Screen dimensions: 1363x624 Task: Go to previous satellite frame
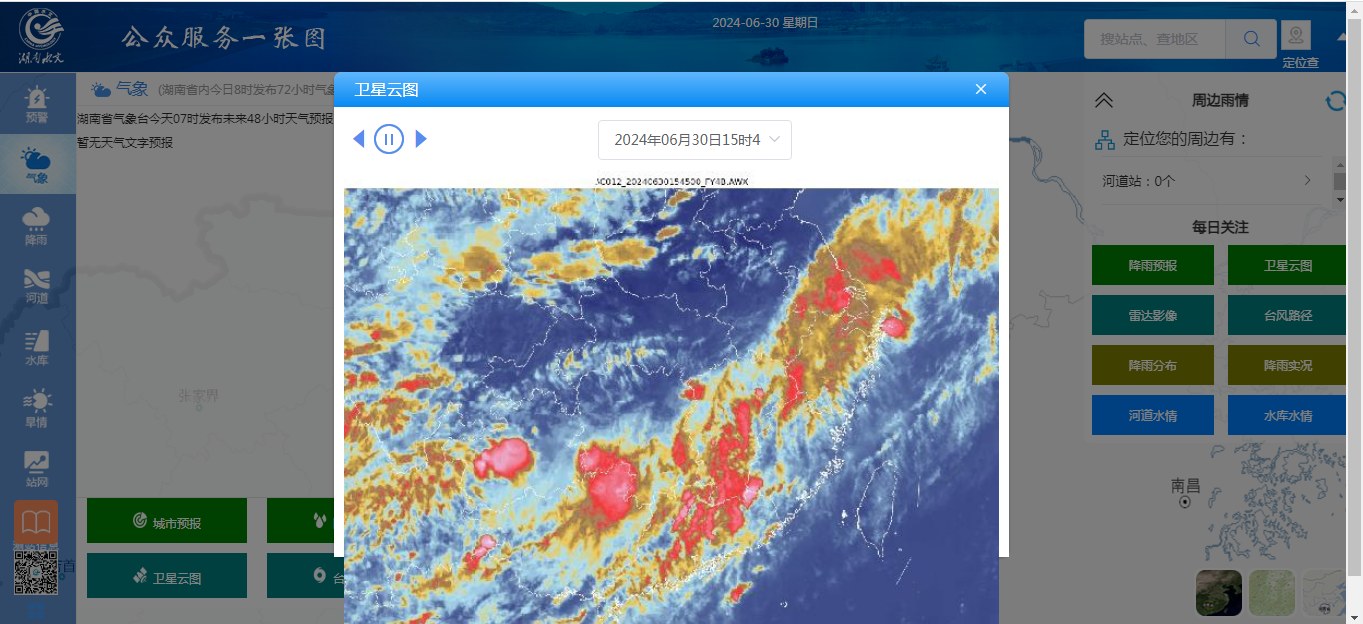pos(359,139)
